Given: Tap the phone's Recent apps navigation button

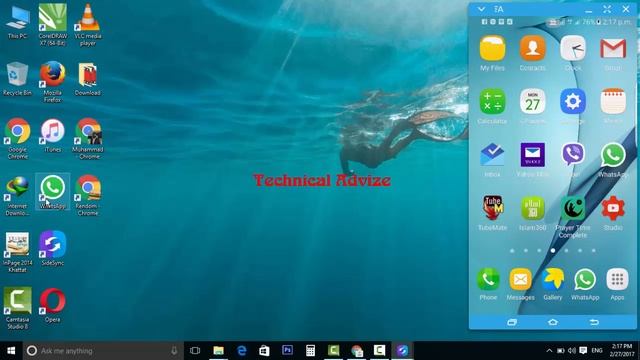Looking at the screenshot, I should click(512, 322).
